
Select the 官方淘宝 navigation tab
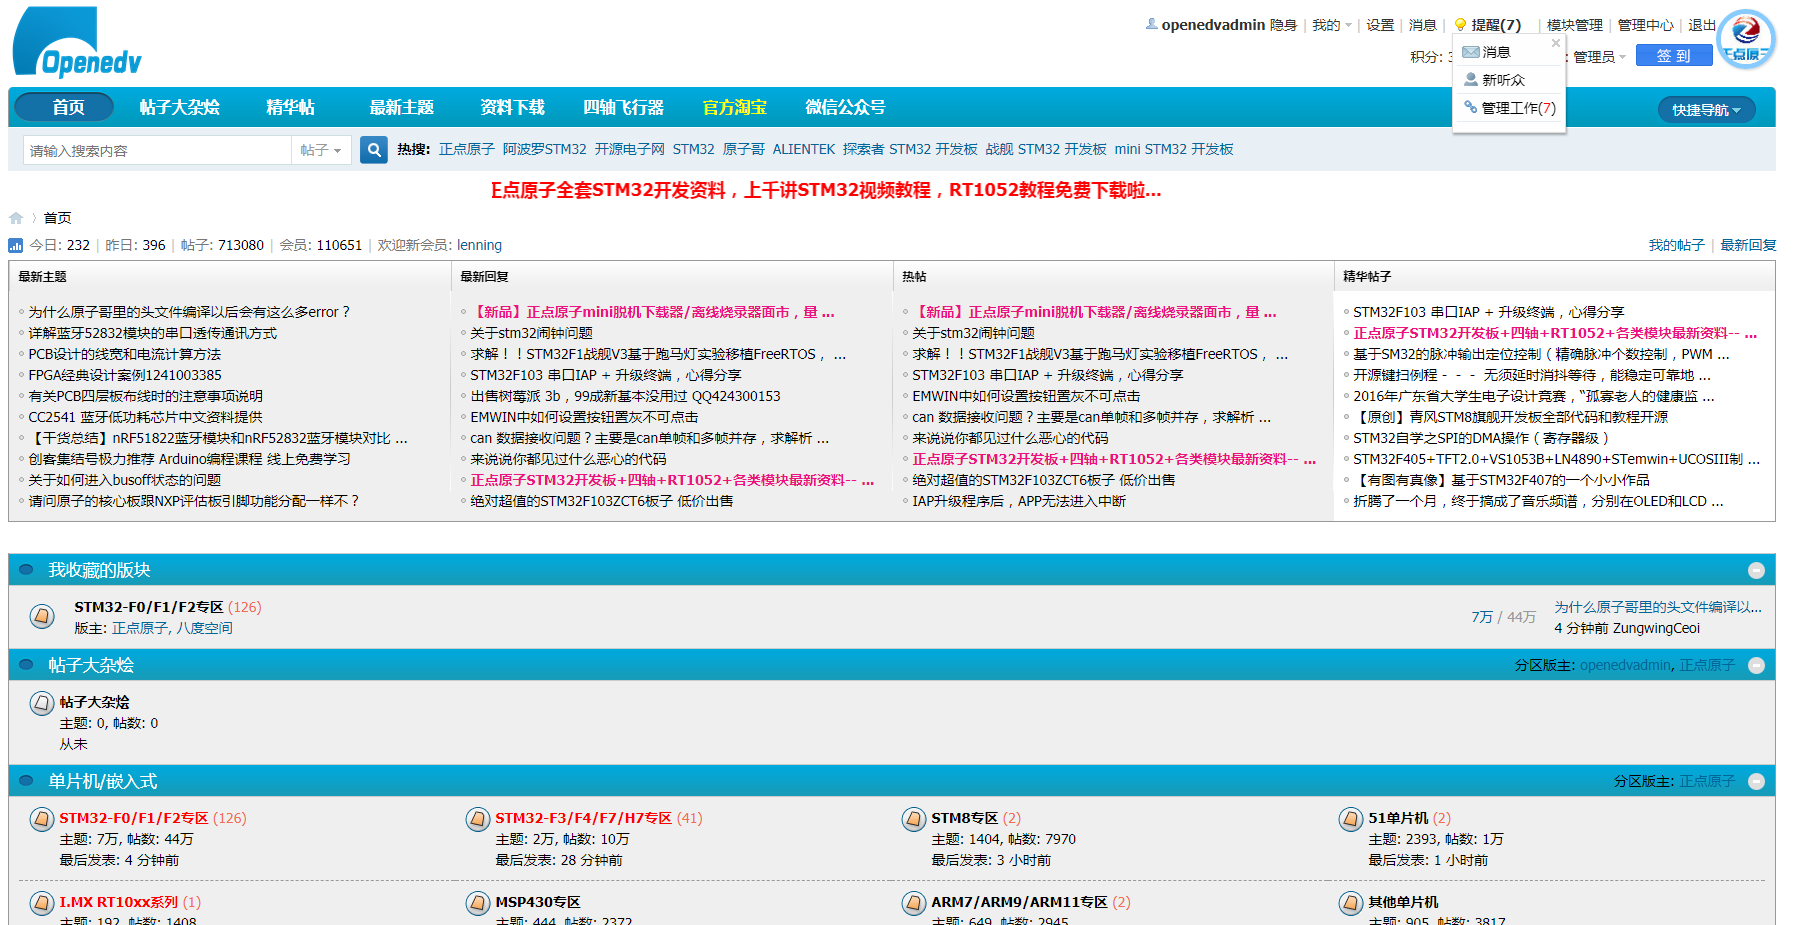[734, 107]
